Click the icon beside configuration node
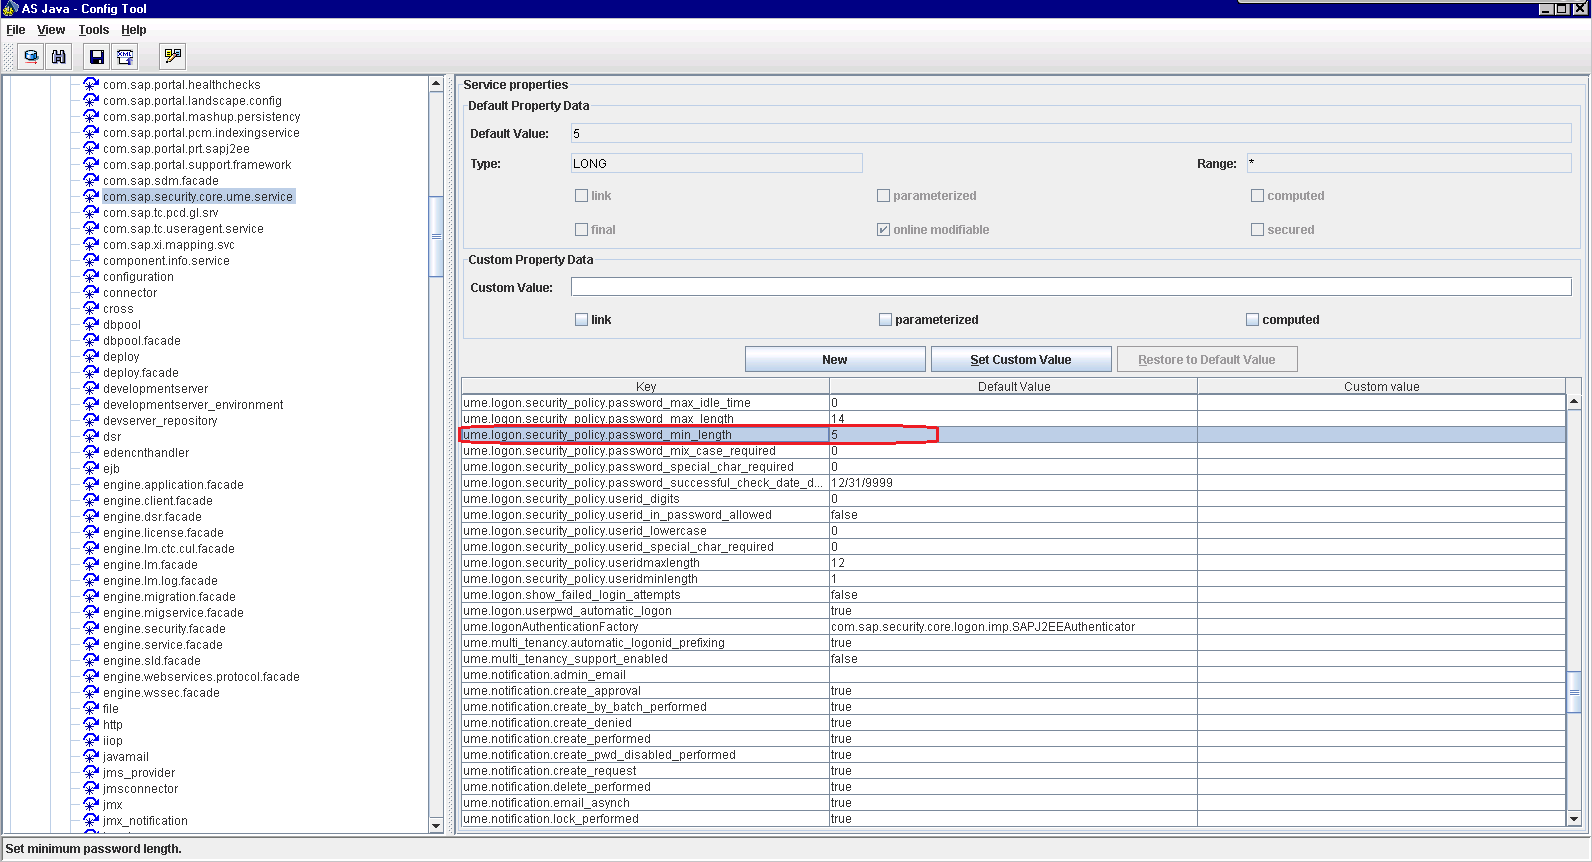The image size is (1592, 862). (91, 276)
